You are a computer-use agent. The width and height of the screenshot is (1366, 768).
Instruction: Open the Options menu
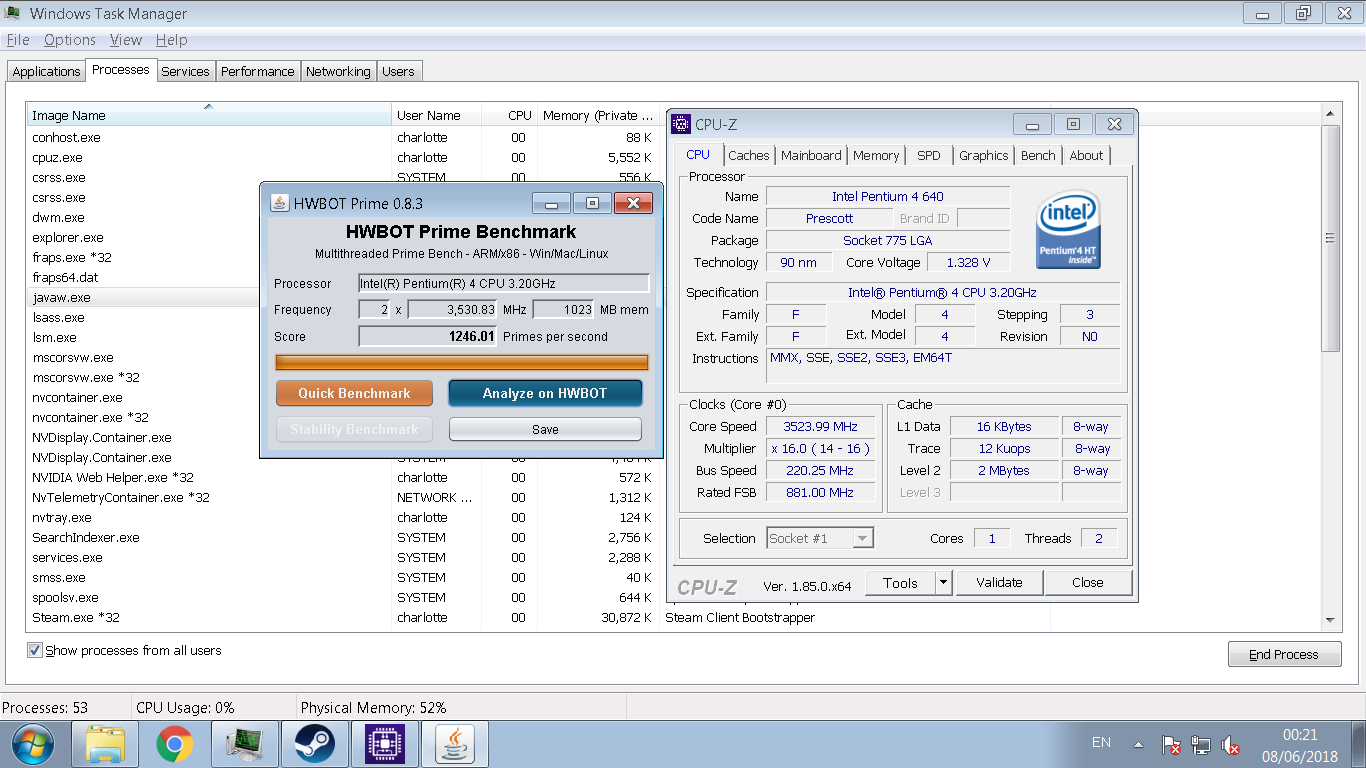(x=70, y=40)
